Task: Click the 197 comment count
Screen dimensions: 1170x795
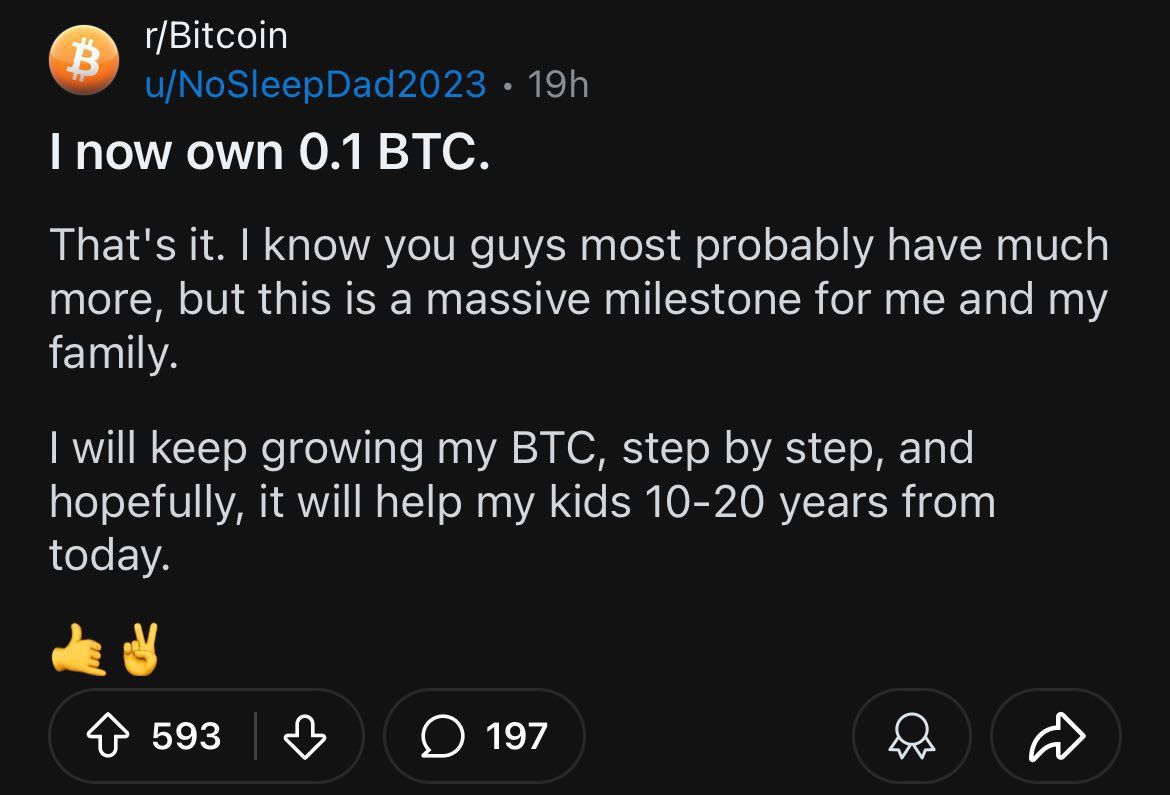Action: 517,737
